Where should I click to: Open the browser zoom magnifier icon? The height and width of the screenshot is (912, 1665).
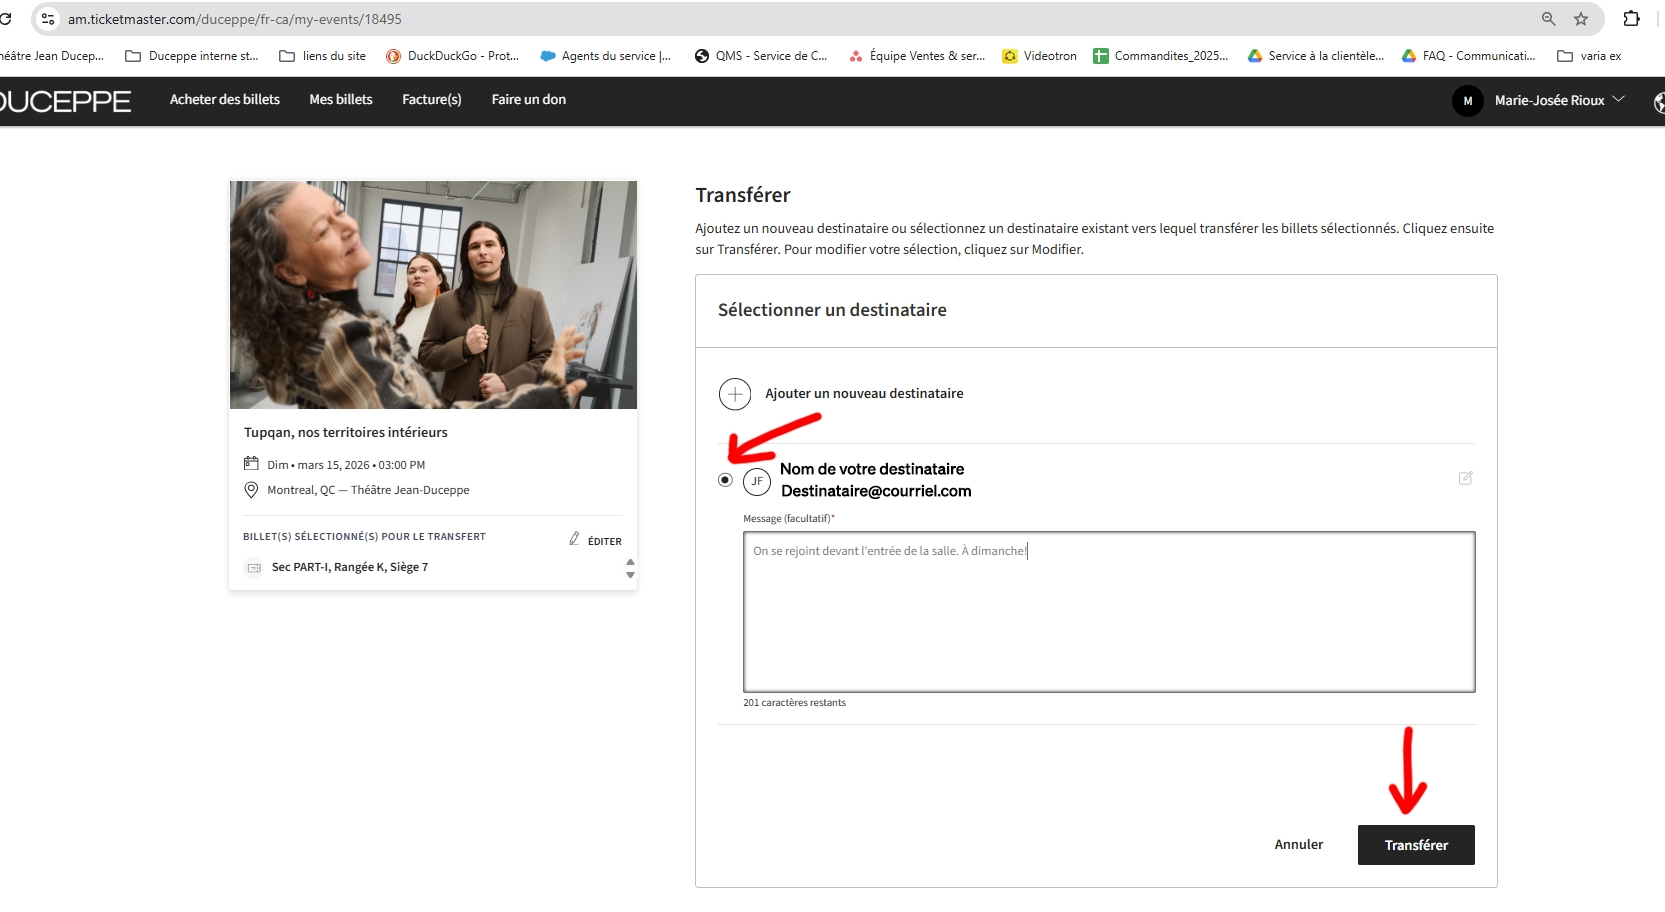point(1548,19)
